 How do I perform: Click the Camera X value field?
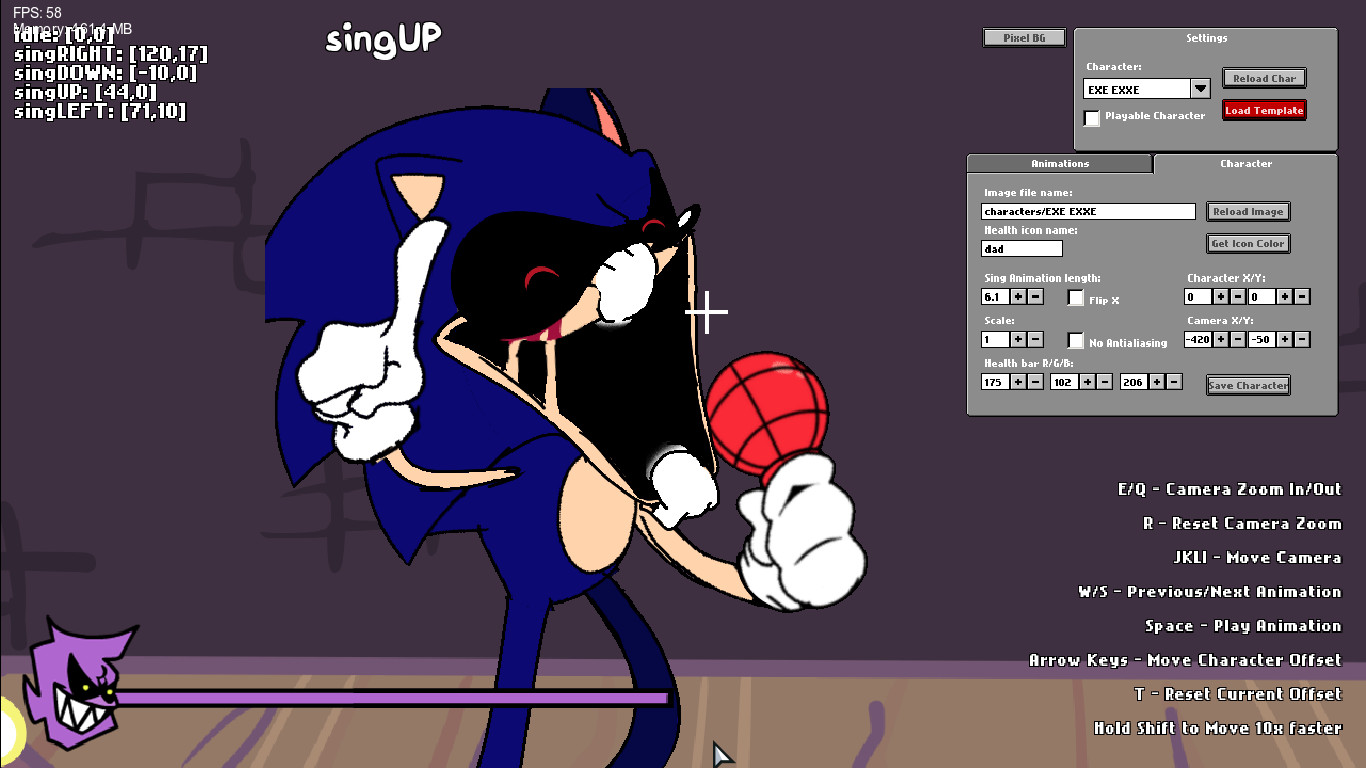pyautogui.click(x=1198, y=340)
